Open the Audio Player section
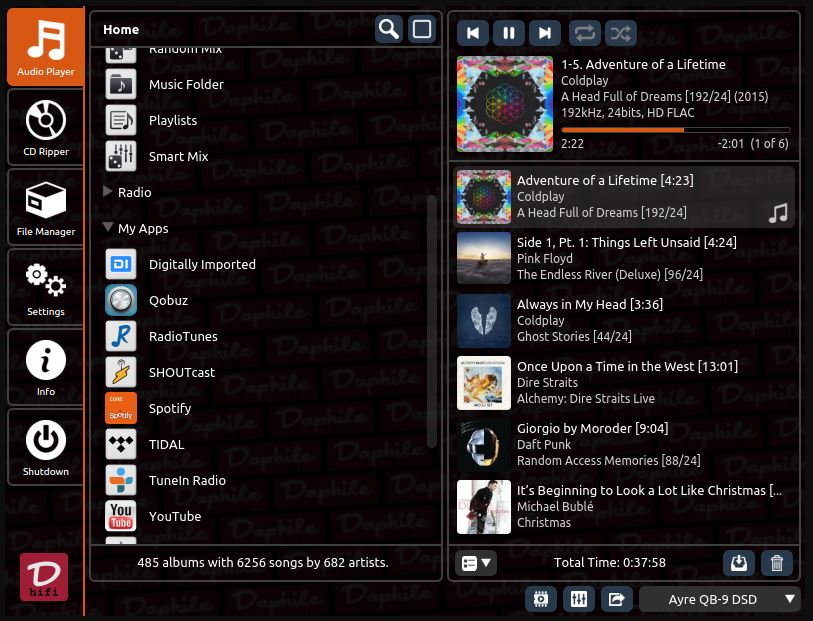The image size is (813, 621). (46, 47)
